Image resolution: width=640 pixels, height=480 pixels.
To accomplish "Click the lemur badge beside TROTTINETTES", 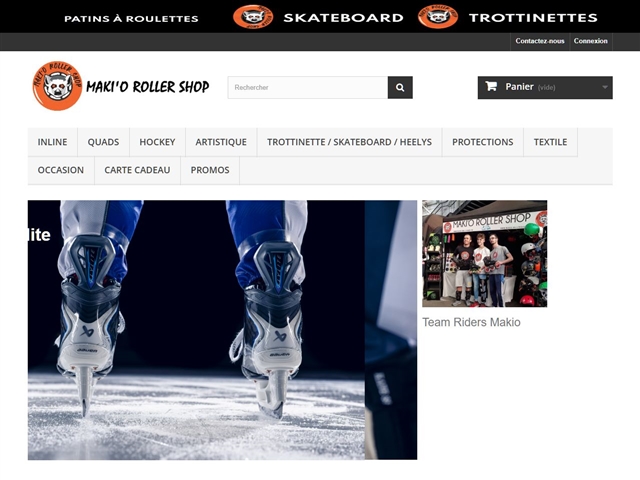I will [x=438, y=17].
